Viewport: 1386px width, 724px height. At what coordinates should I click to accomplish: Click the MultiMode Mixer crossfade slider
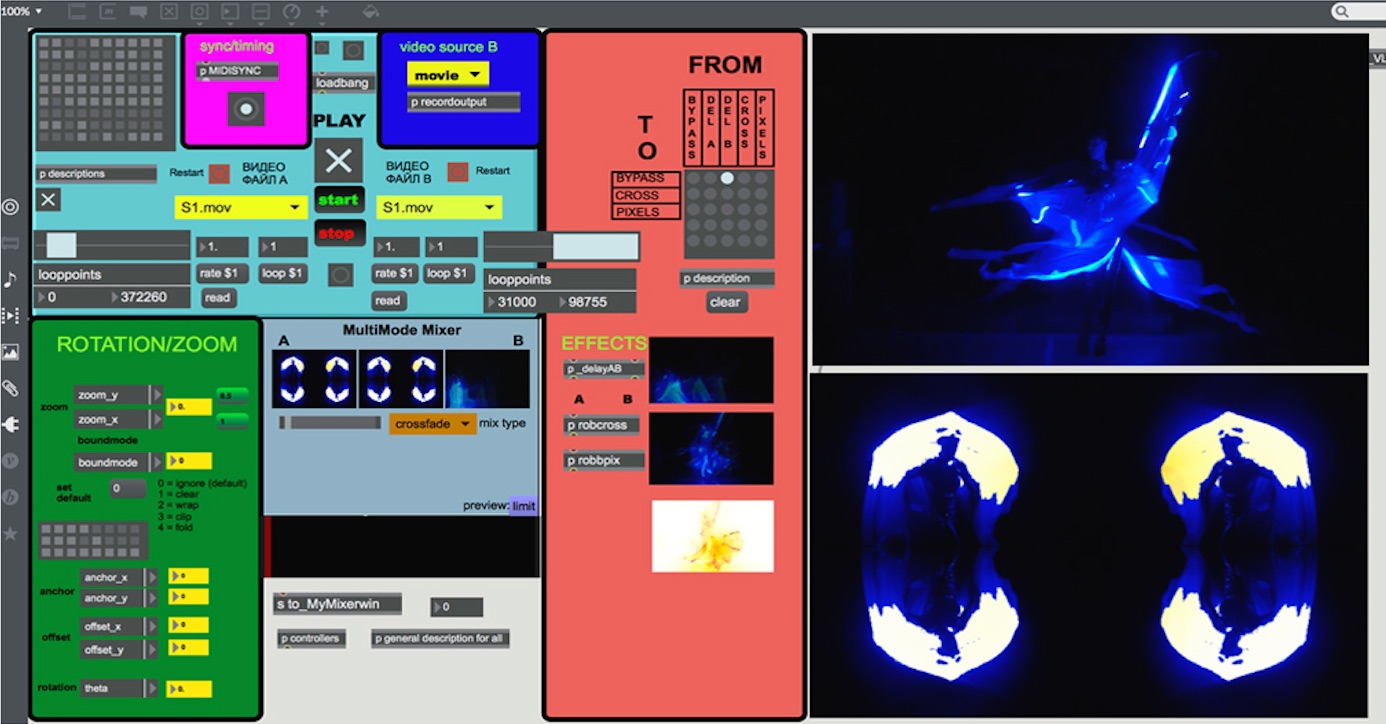(x=330, y=424)
